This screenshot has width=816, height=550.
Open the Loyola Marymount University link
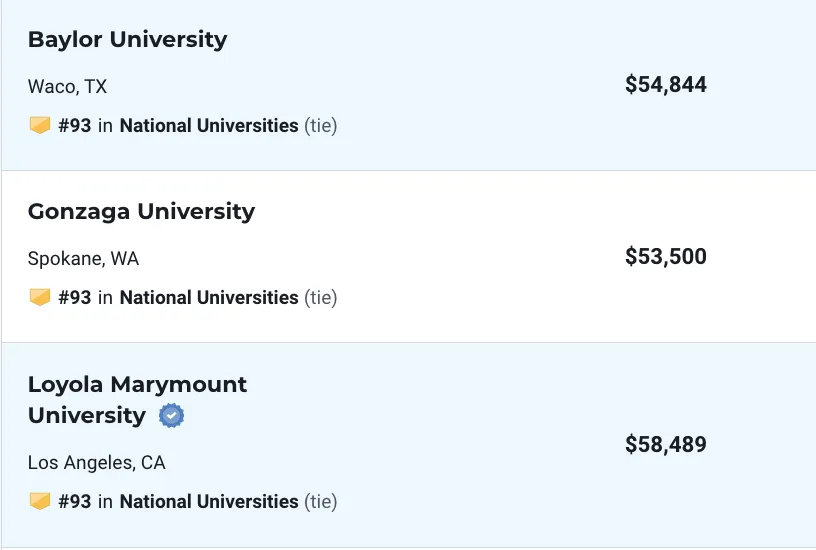pyautogui.click(x=137, y=400)
